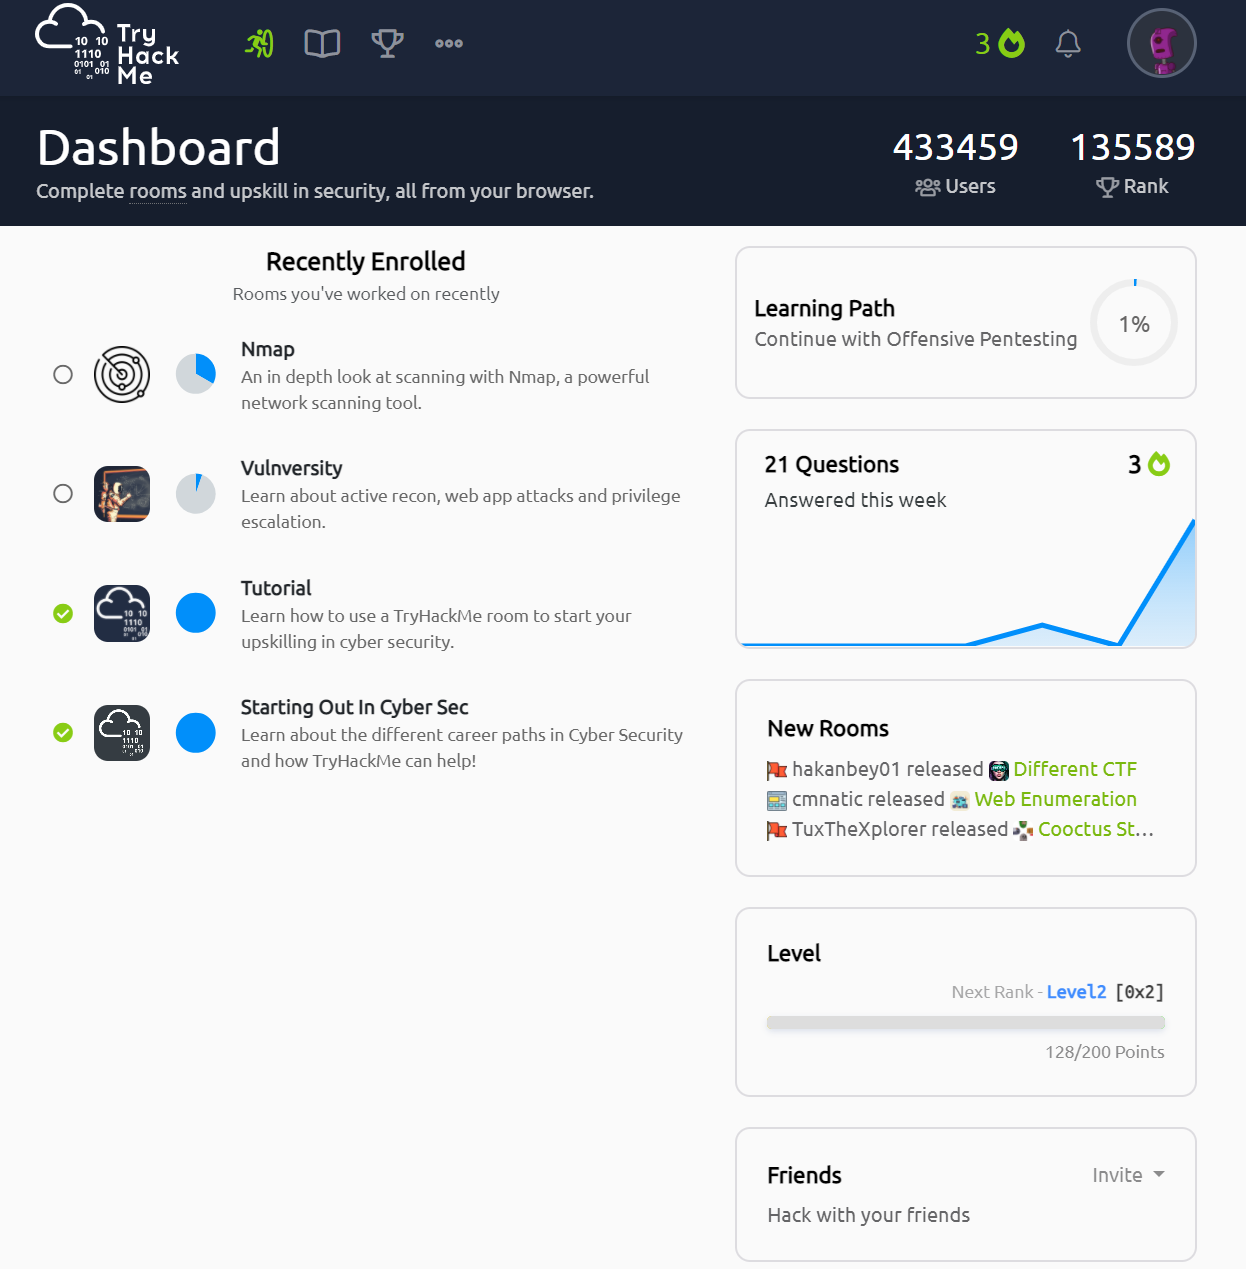The height and width of the screenshot is (1269, 1246).
Task: Open the running-man learn icon
Action: (260, 43)
